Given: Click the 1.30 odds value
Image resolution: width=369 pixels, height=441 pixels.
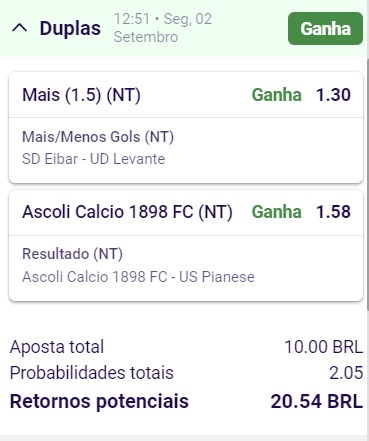Looking at the screenshot, I should pyautogui.click(x=333, y=95).
